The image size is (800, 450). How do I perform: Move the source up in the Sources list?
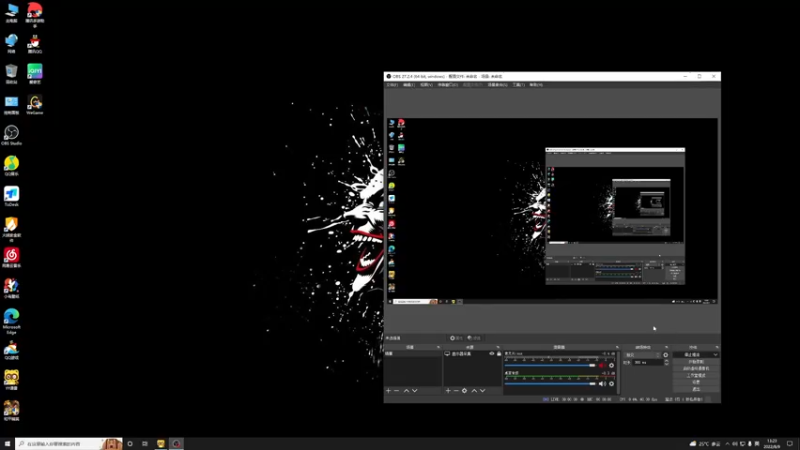click(474, 391)
